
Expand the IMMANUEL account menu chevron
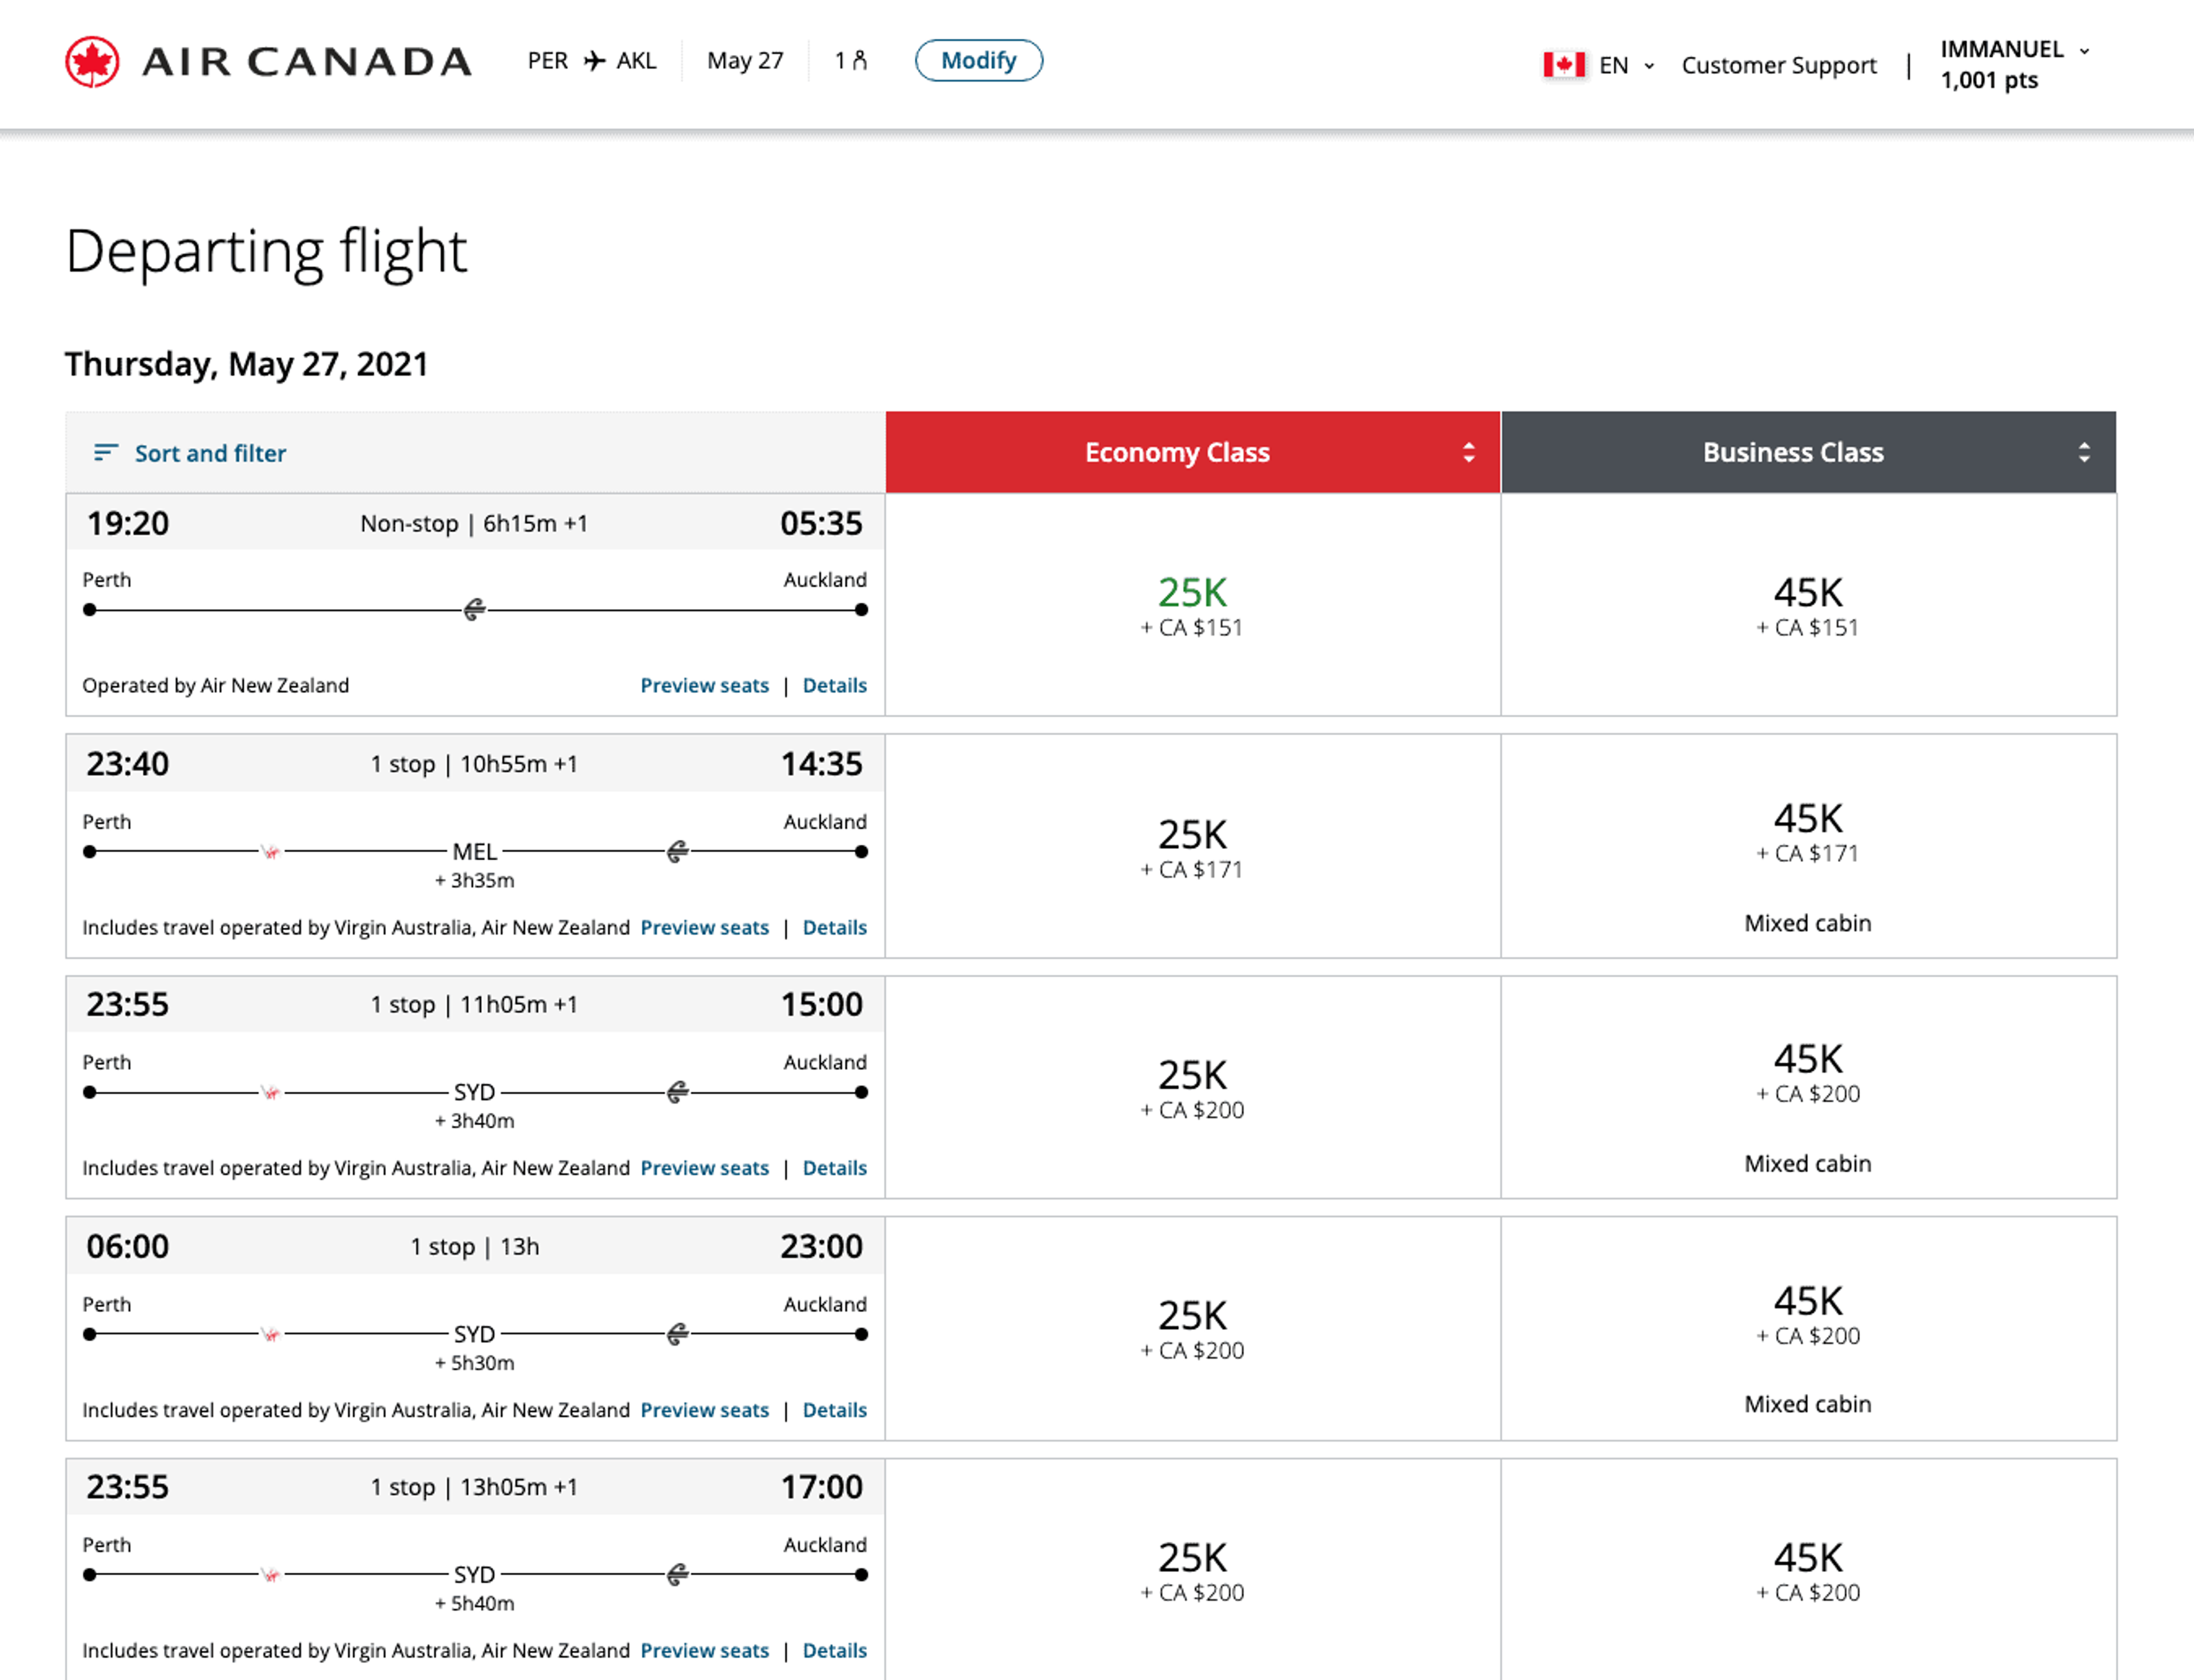click(2084, 51)
